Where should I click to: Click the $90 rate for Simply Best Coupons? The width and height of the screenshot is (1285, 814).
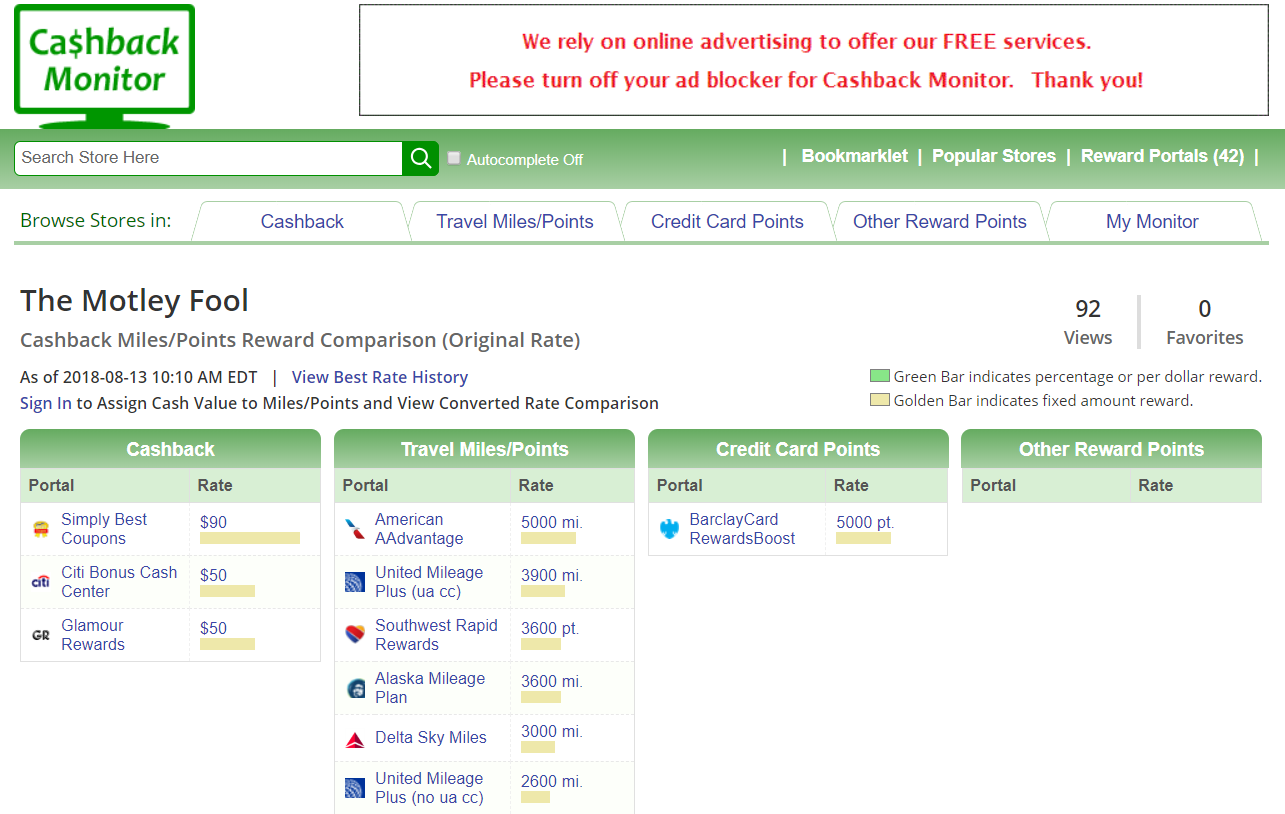(x=213, y=522)
